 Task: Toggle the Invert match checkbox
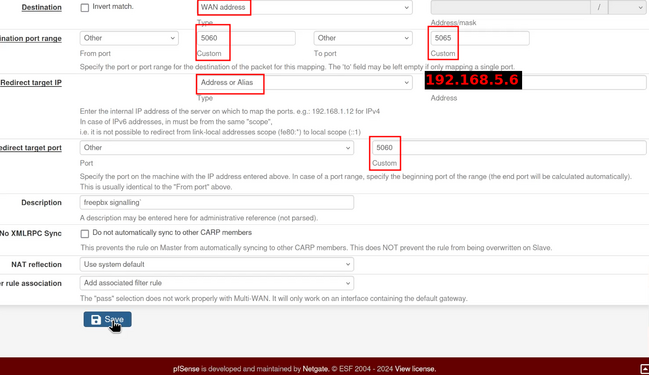pyautogui.click(x=85, y=7)
